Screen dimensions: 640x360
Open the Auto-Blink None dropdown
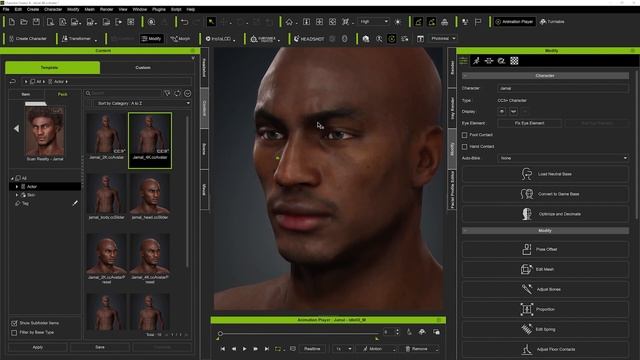(x=563, y=158)
